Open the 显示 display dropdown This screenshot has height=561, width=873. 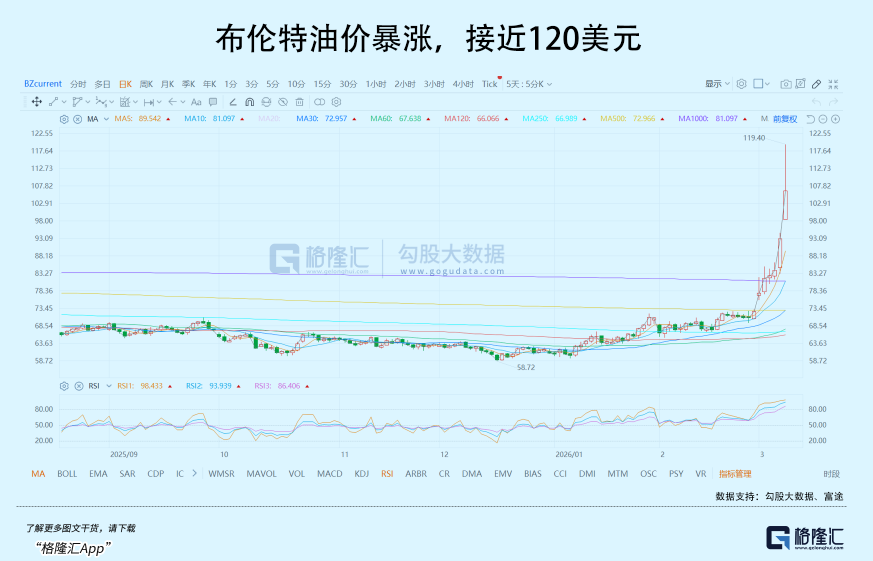pyautogui.click(x=717, y=84)
